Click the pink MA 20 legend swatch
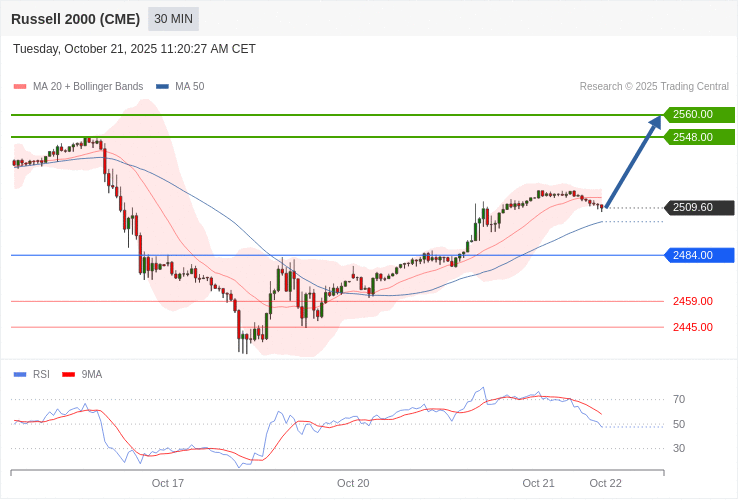Viewport: 738px width, 500px height. click(20, 87)
